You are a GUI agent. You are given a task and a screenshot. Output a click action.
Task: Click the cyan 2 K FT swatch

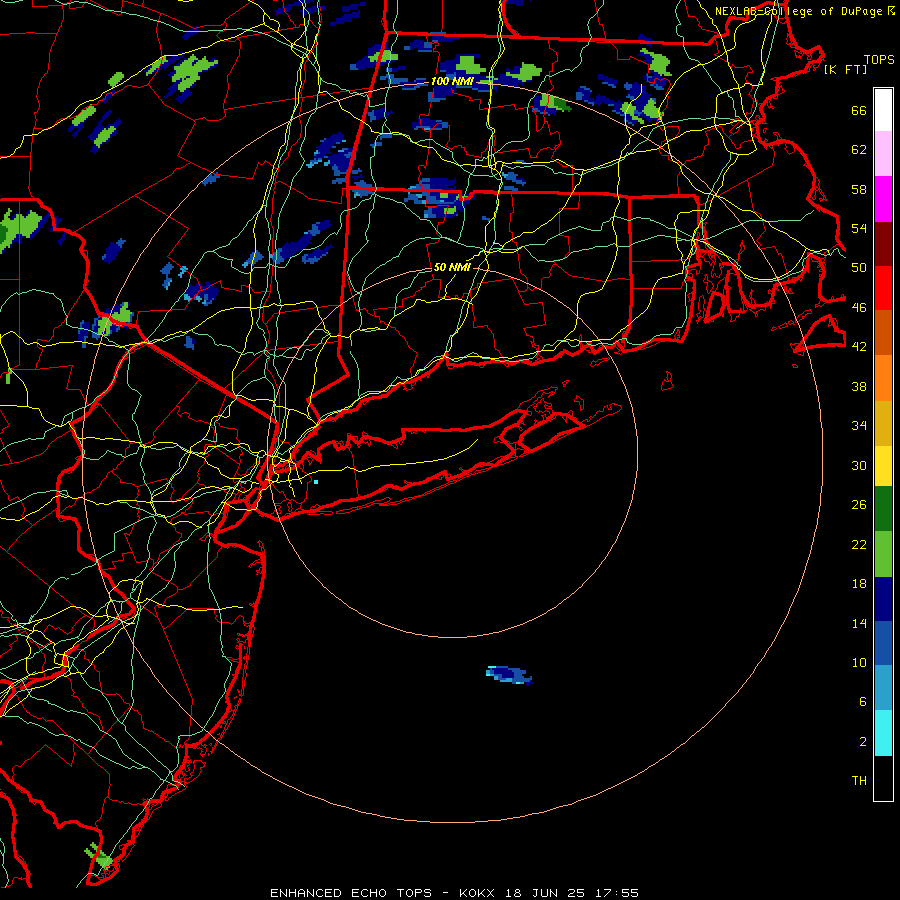tap(883, 733)
